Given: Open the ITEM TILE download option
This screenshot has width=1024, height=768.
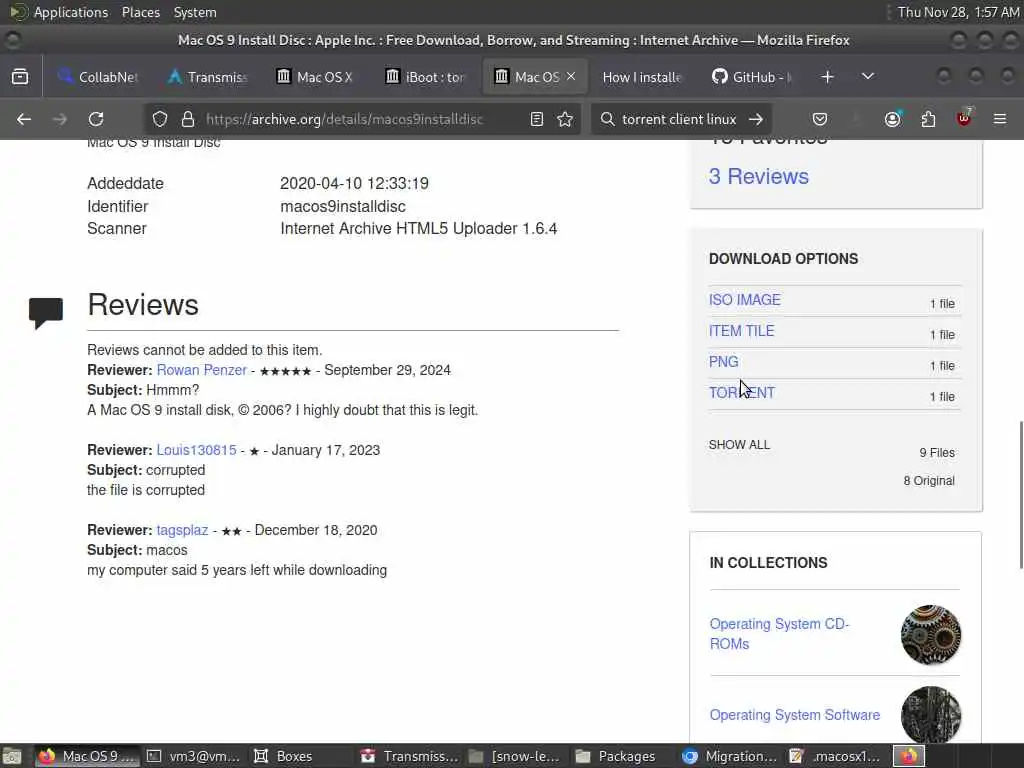Looking at the screenshot, I should click(741, 331).
